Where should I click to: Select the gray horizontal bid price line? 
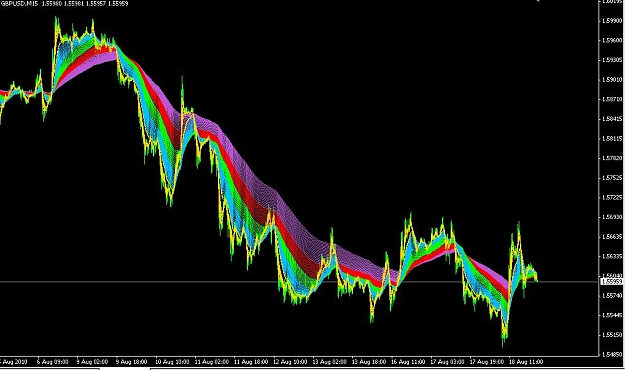coord(299,282)
